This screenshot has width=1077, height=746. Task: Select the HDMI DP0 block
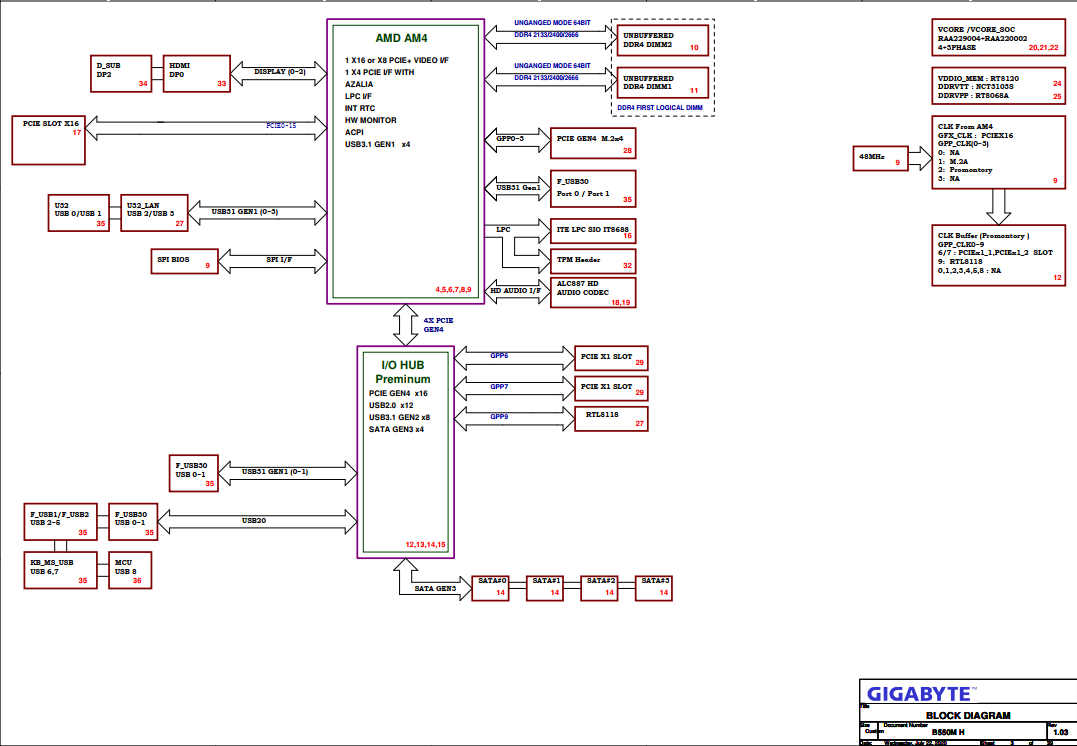pos(196,74)
